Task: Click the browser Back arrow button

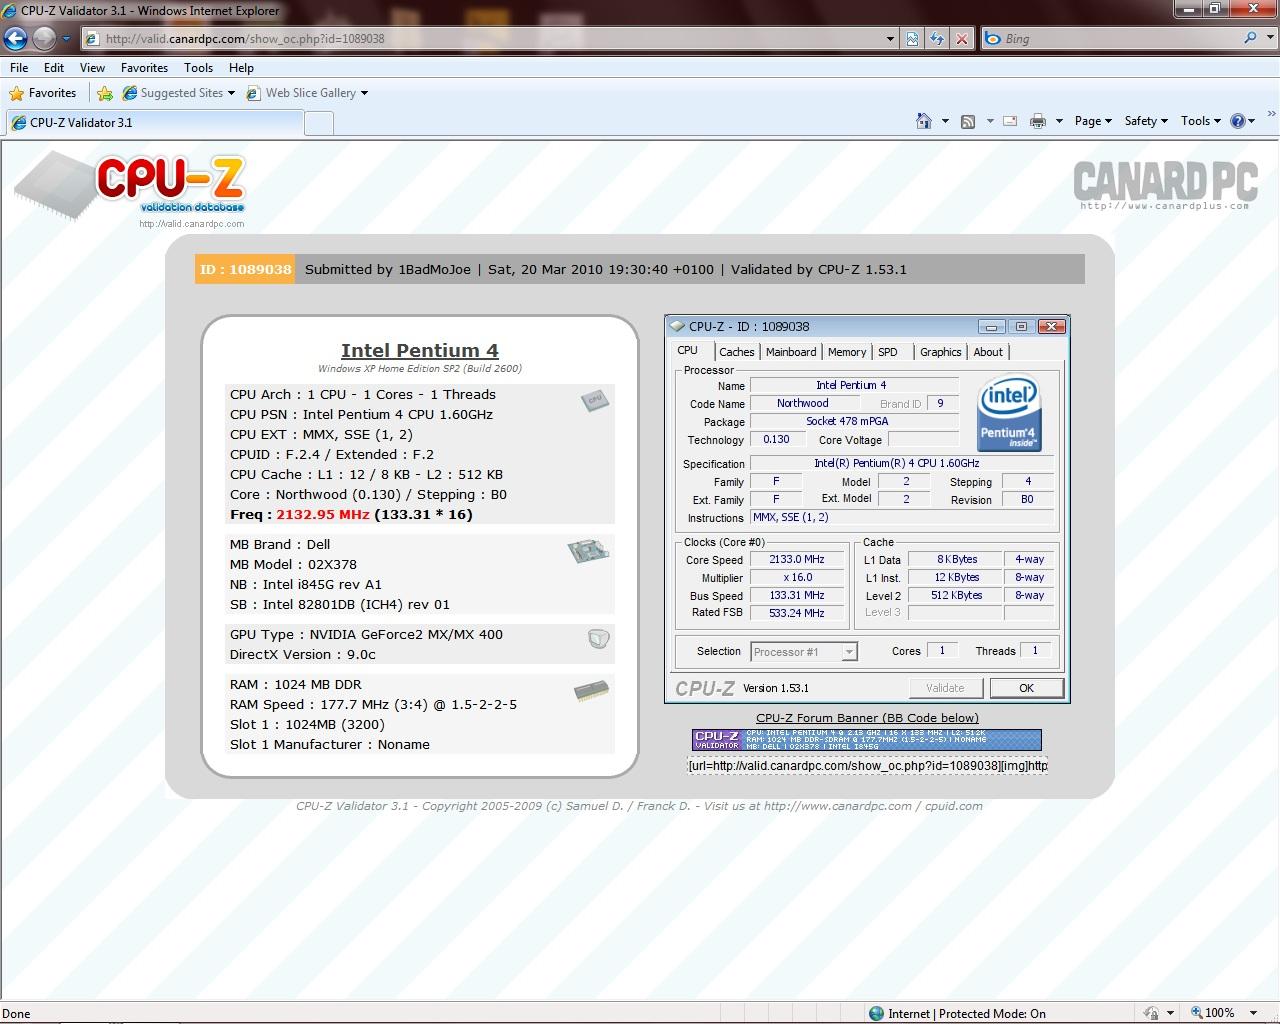Action: [15, 39]
